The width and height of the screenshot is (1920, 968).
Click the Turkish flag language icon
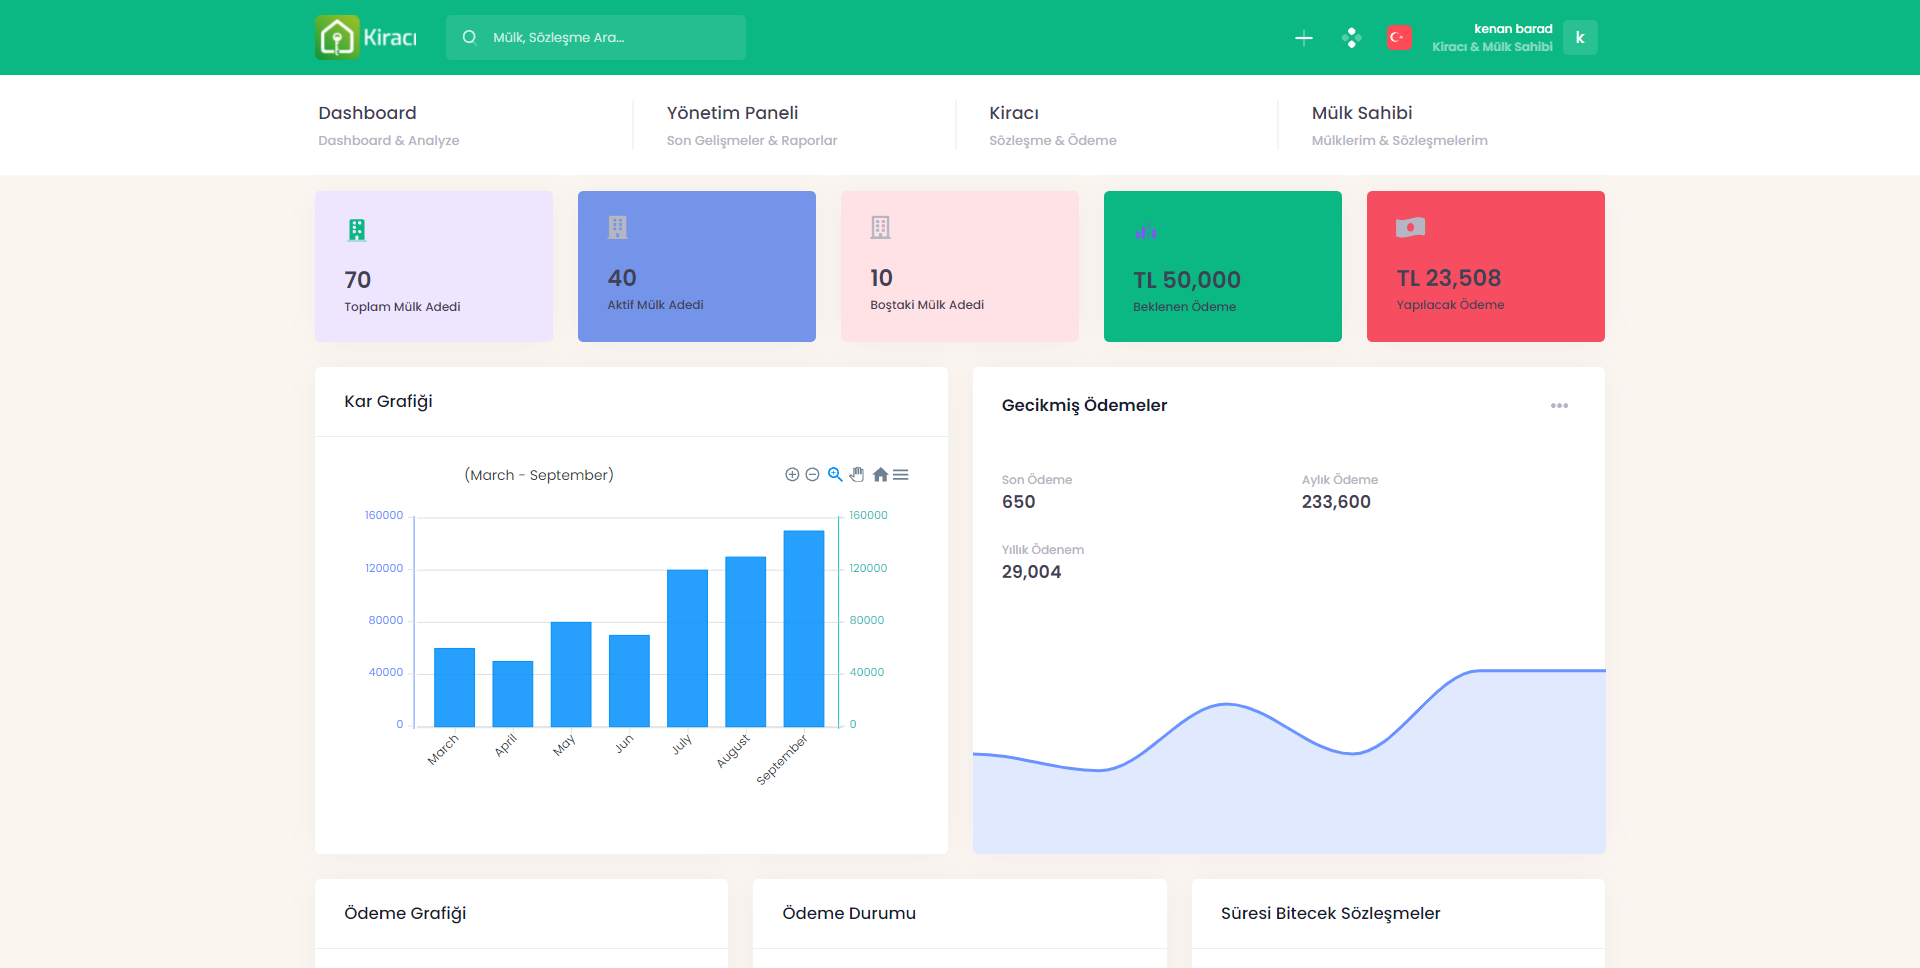click(x=1399, y=38)
